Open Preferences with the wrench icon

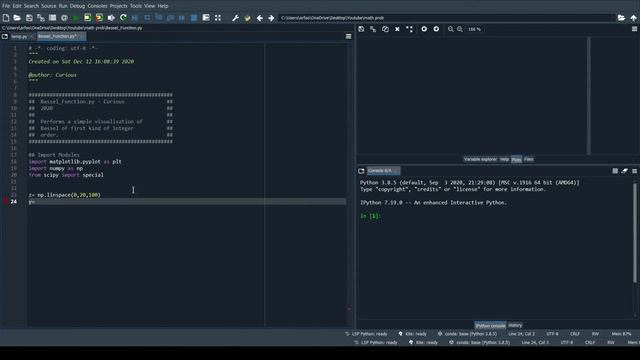click(x=236, y=18)
